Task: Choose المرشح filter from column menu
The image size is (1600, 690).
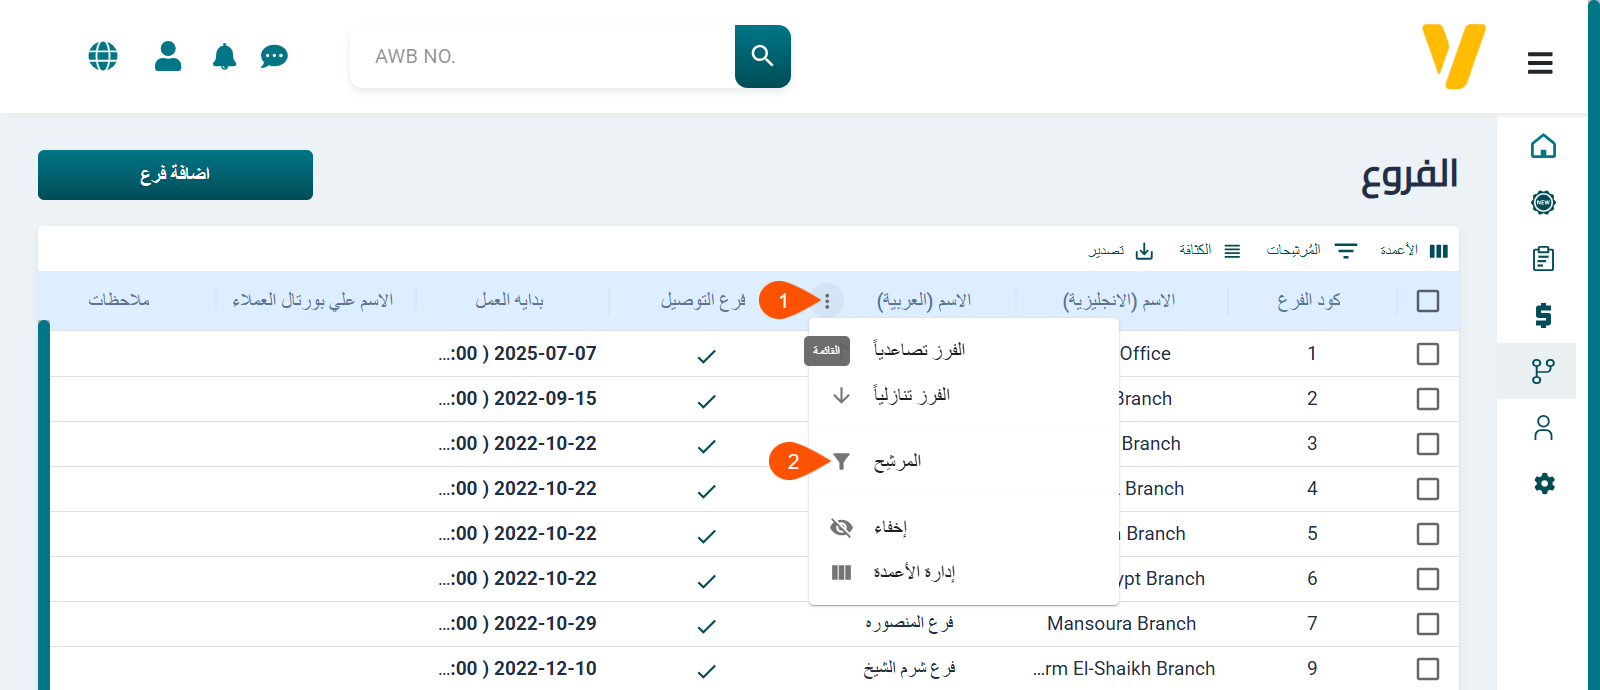Action: [x=896, y=461]
